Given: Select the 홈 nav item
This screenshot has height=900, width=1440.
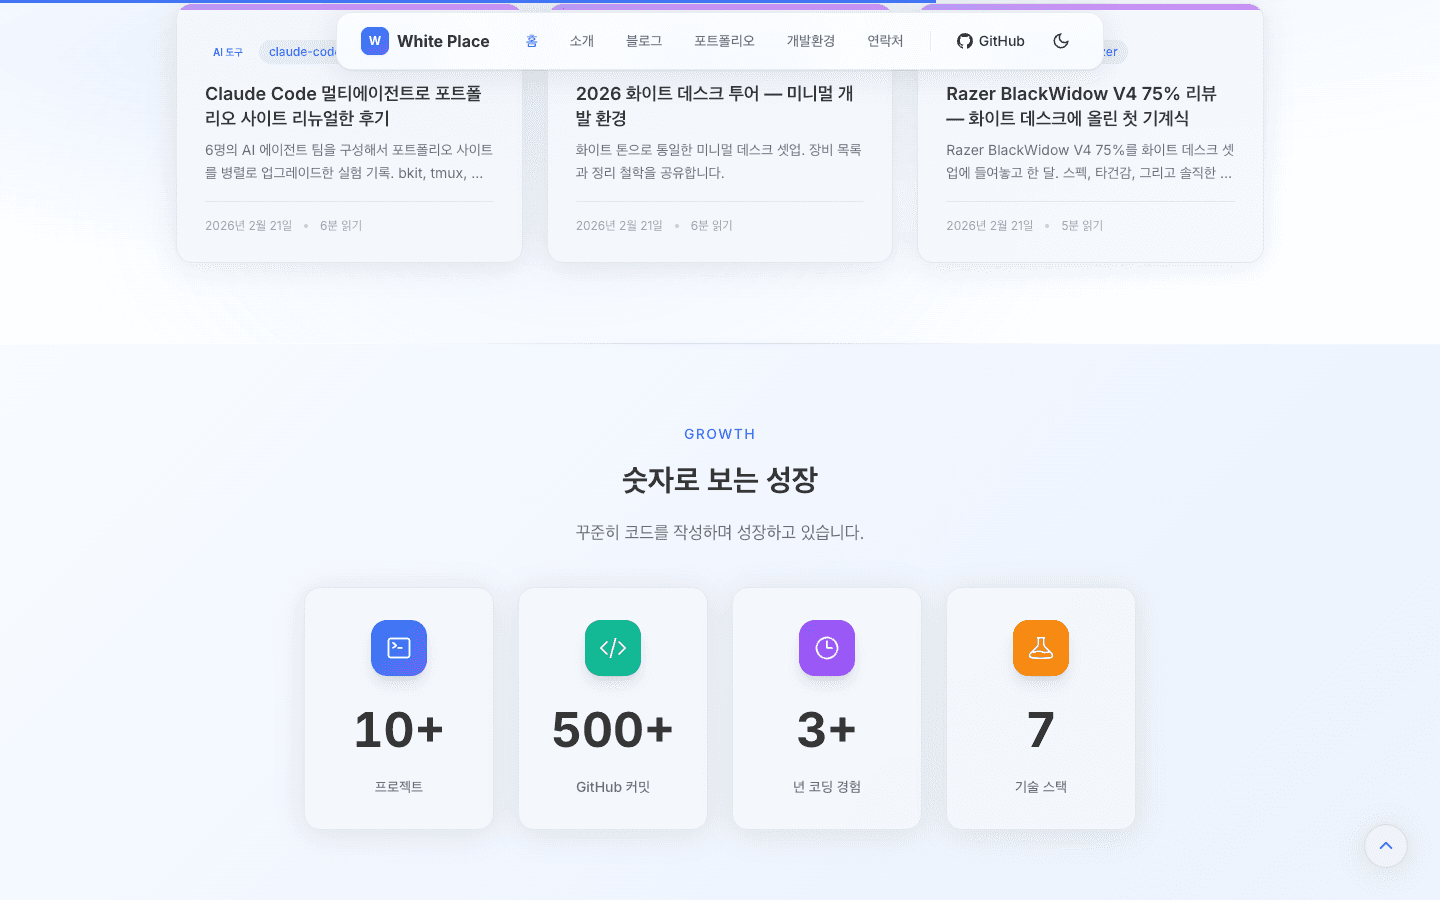Looking at the screenshot, I should point(531,41).
